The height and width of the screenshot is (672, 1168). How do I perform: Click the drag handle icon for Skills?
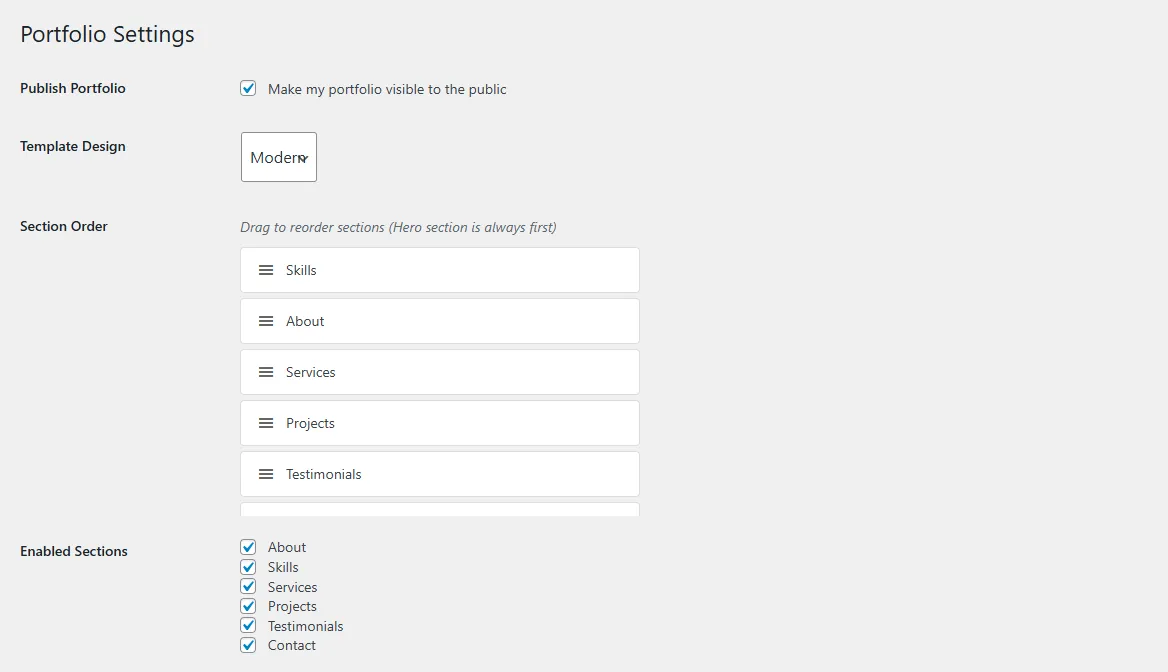[266, 270]
